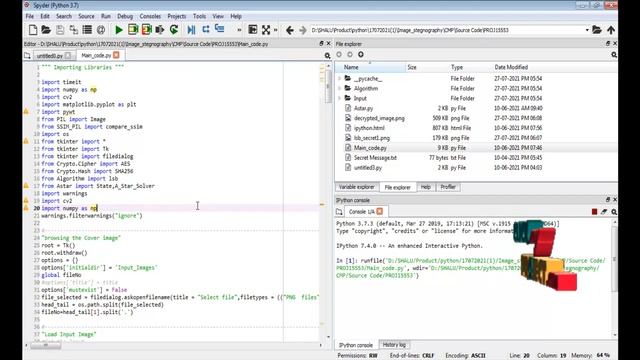This screenshot has width=640, height=360.
Task: Click the Save file toolbar icon
Action: pos(60,30)
